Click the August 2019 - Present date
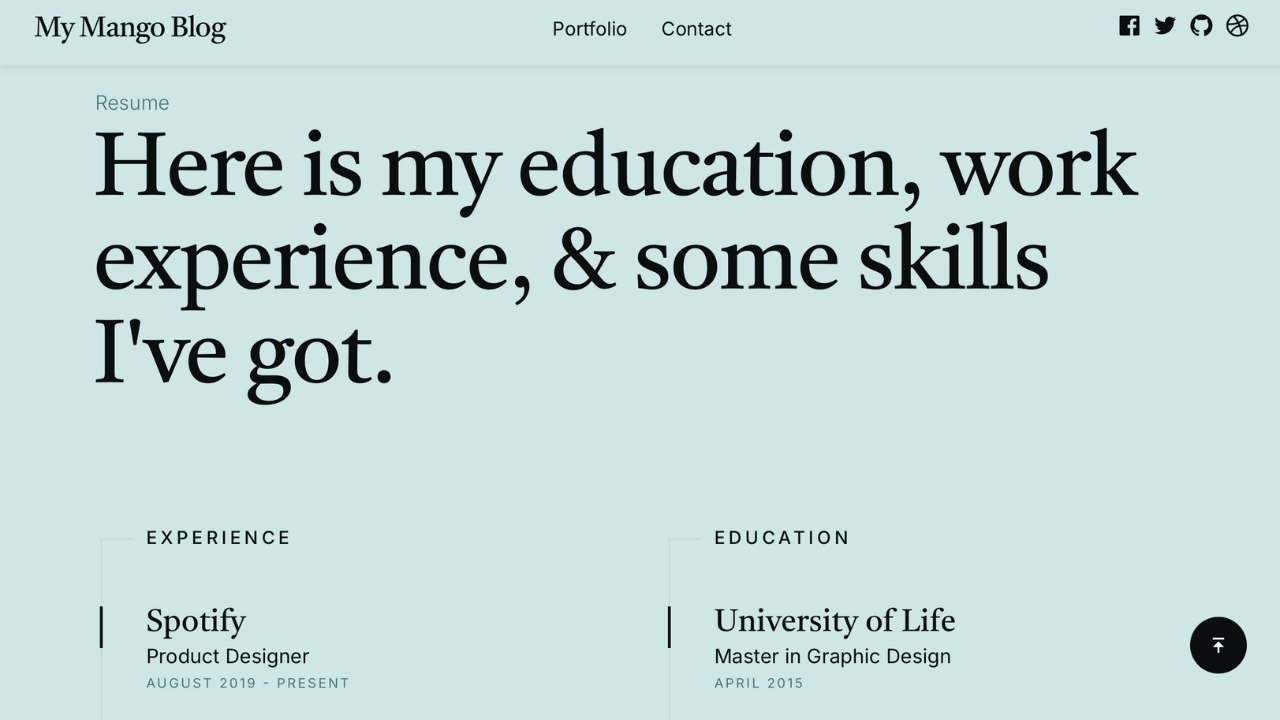Screen dimensions: 1280x720 (x=248, y=683)
